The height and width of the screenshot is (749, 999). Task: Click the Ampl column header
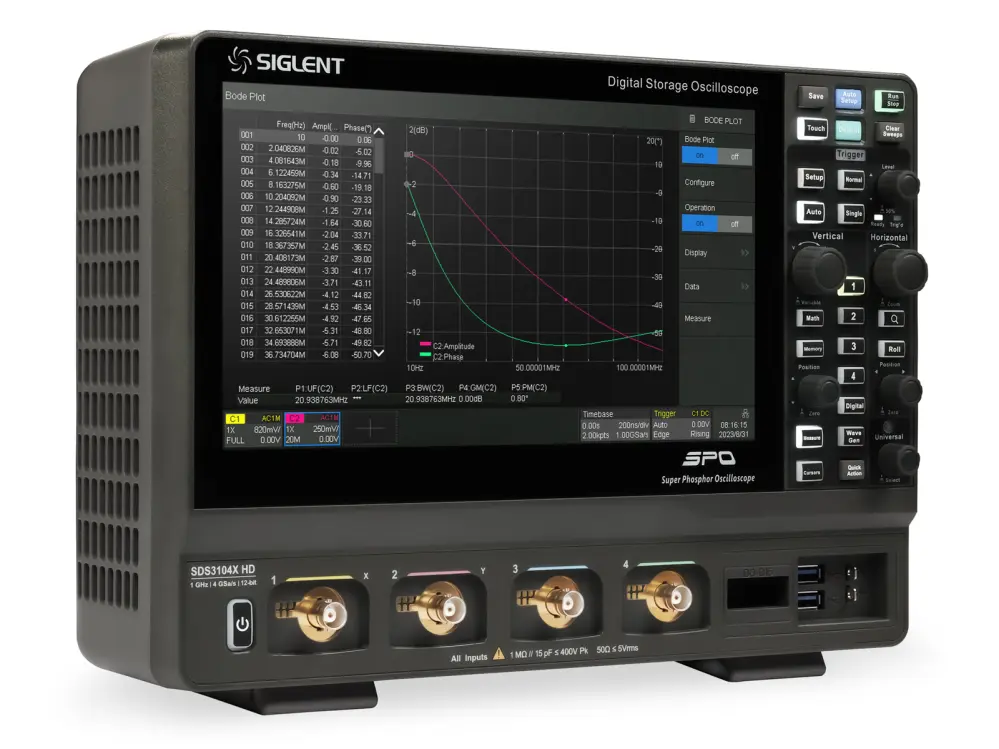click(324, 126)
